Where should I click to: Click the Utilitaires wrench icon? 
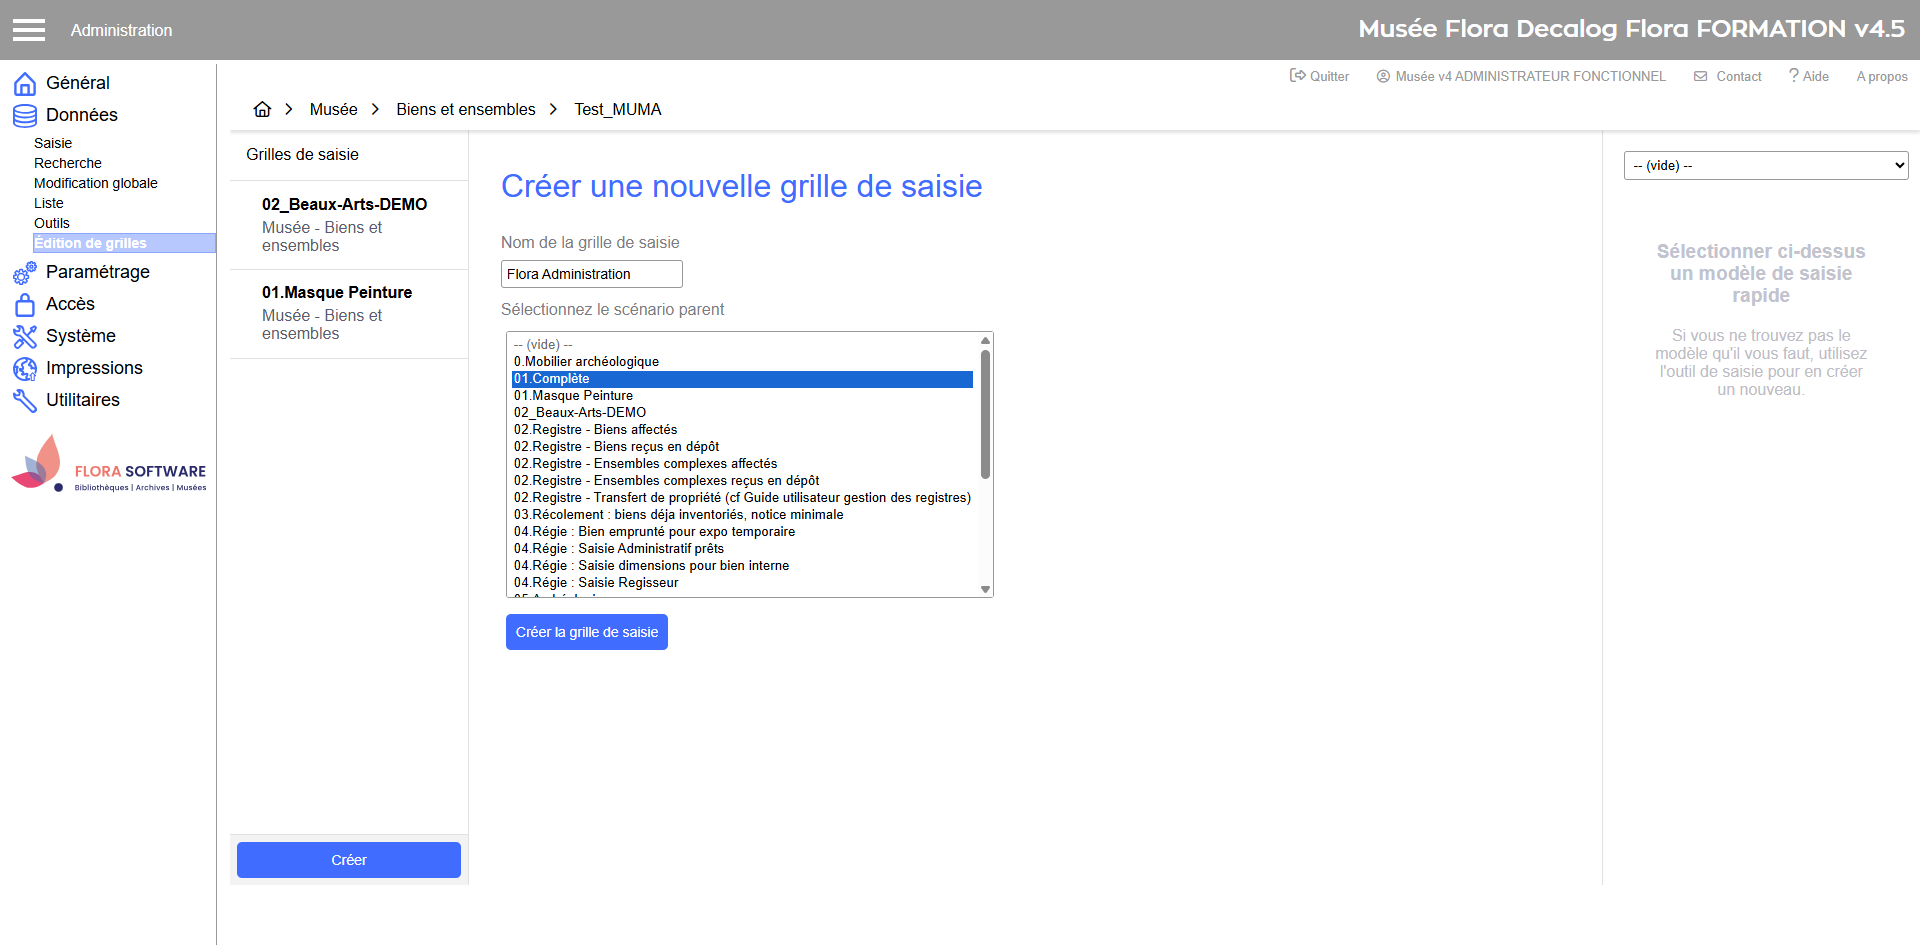tap(25, 400)
